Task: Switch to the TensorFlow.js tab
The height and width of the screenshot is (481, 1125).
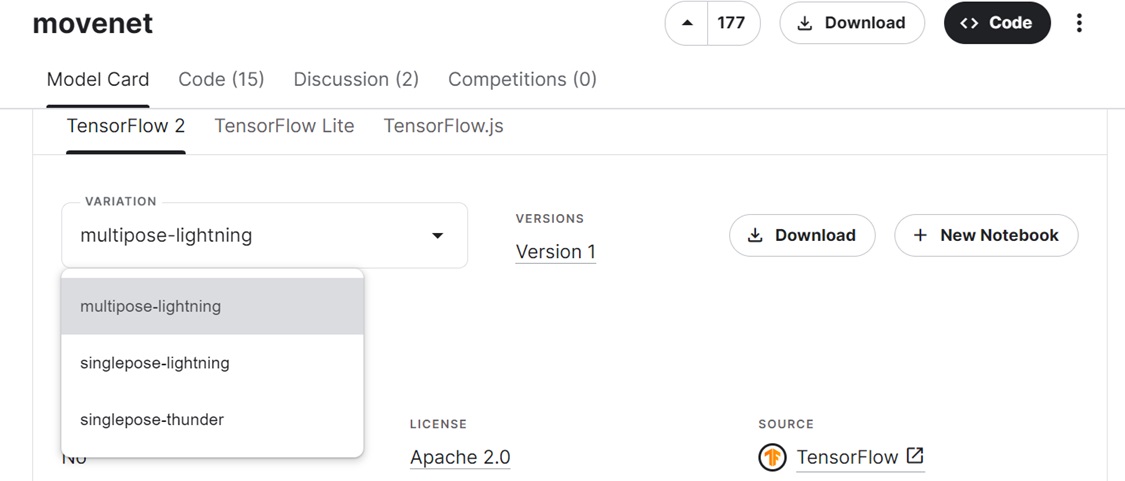Action: point(443,126)
